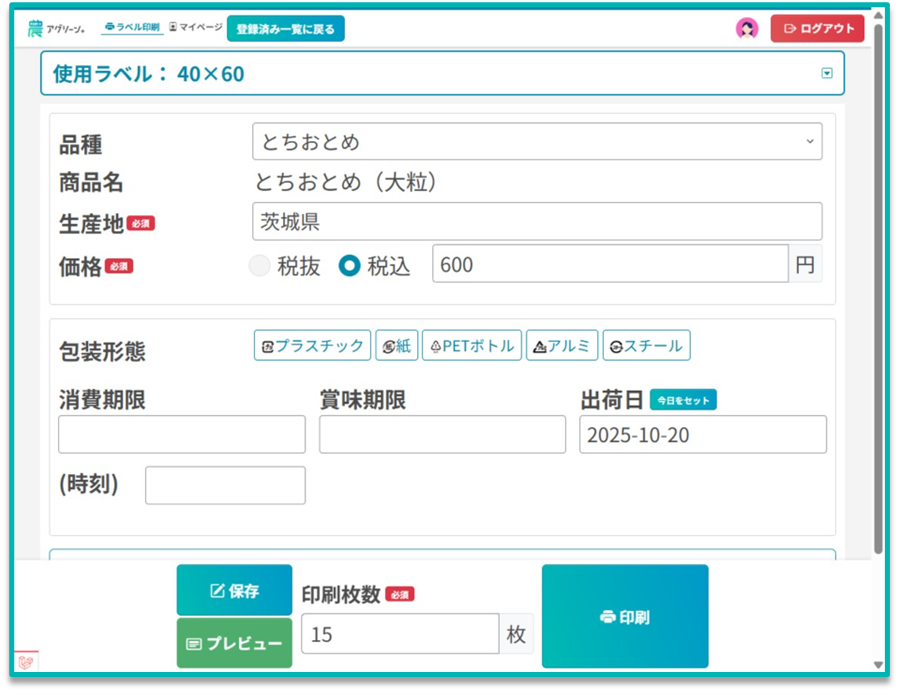Click the 印刷枚数 input field
Screen dimensions: 899x692
point(399,634)
